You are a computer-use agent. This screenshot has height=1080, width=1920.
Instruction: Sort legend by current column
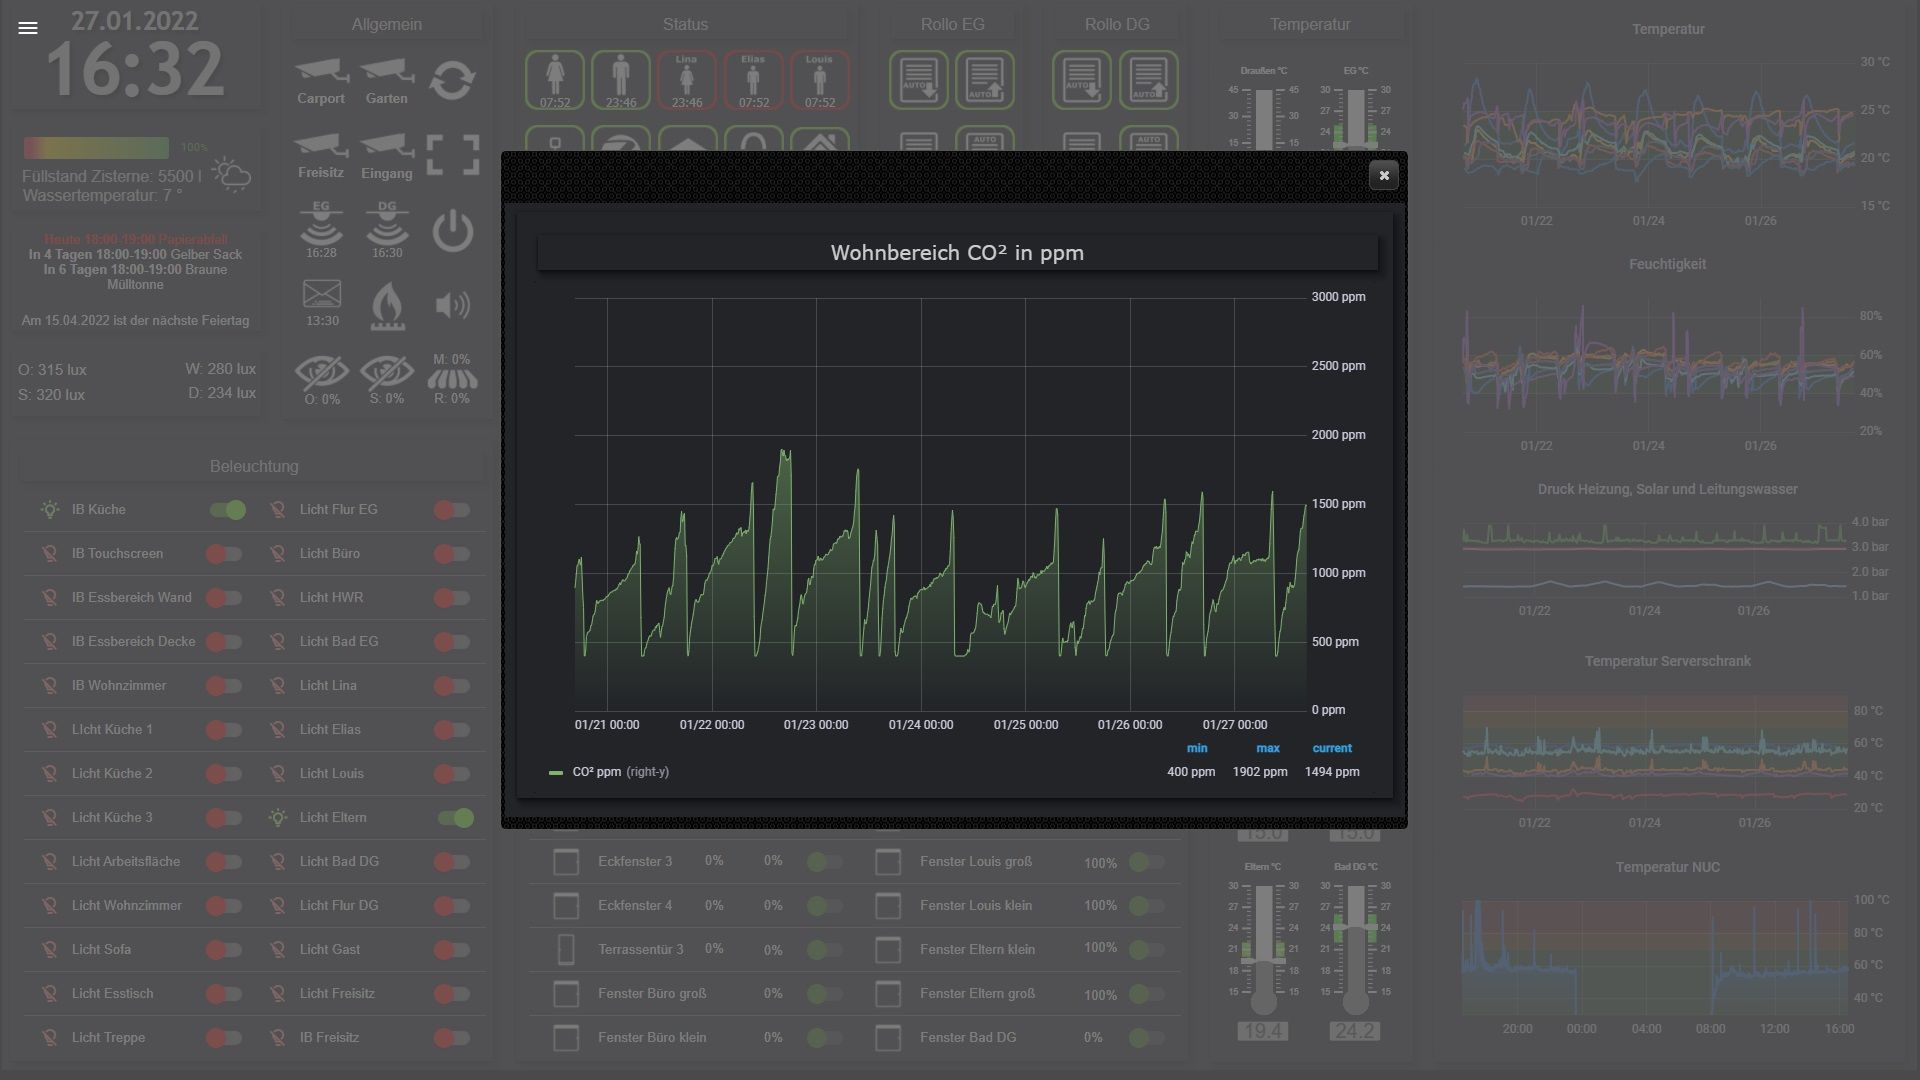tap(1332, 748)
